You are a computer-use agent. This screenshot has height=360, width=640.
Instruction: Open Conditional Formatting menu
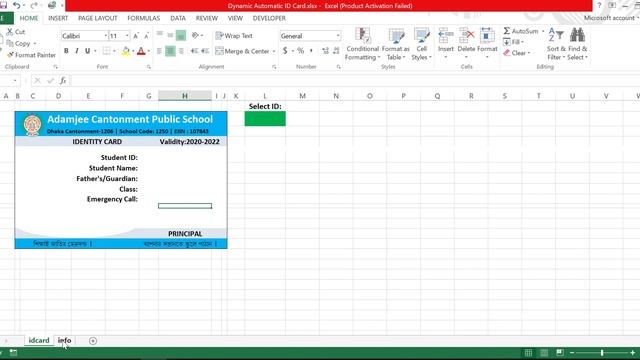point(362,44)
